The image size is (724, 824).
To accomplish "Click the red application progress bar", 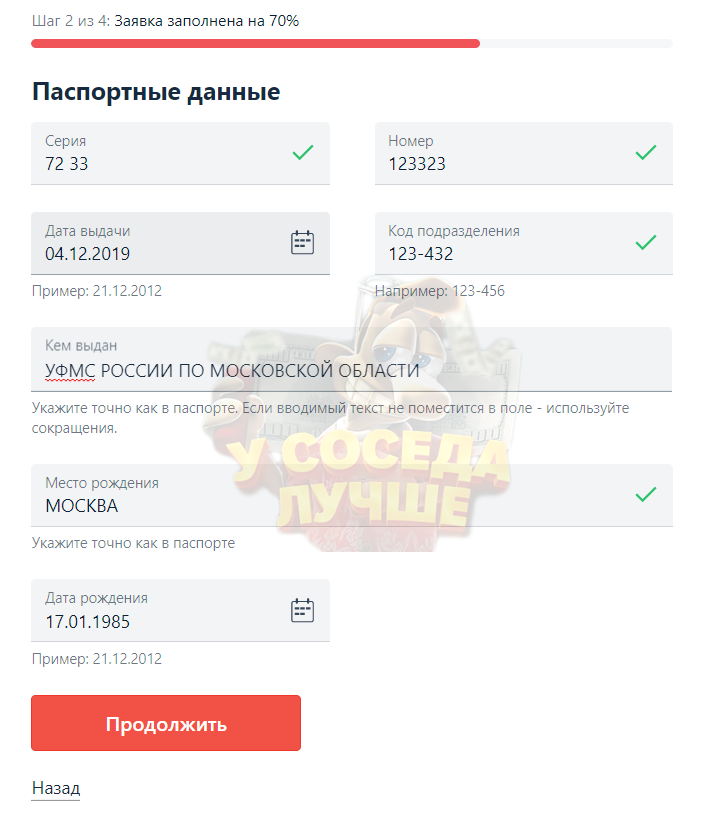I will [255, 44].
